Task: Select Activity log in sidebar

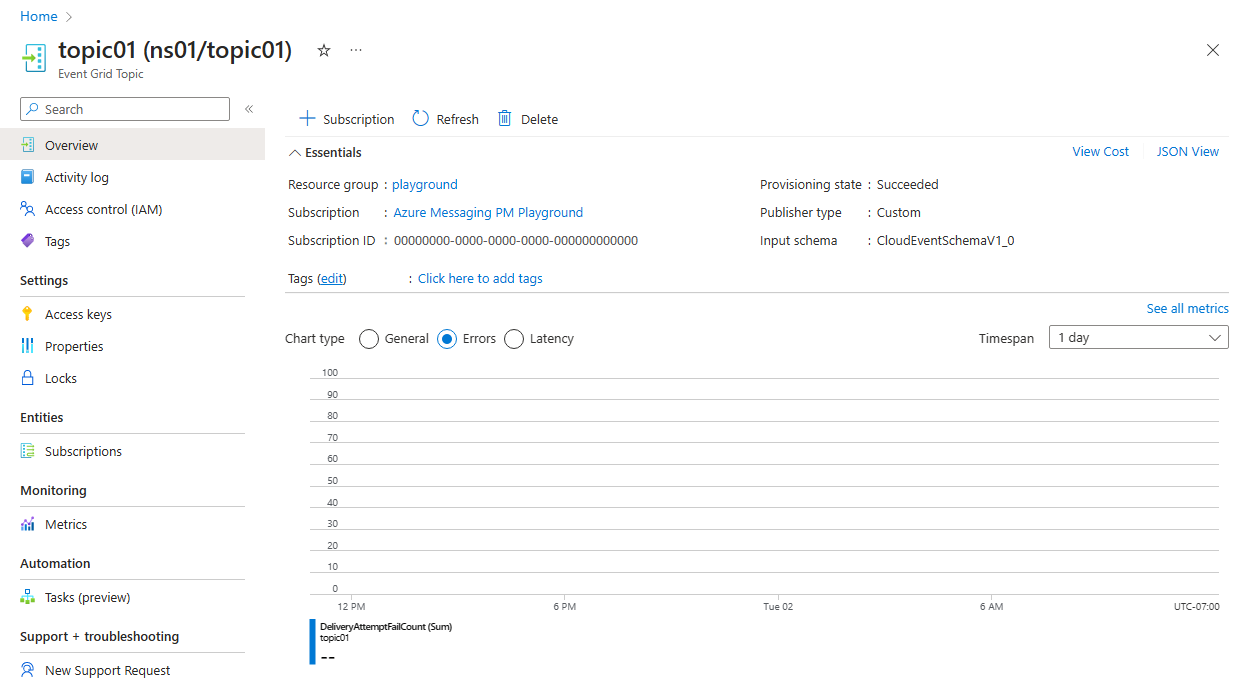Action: (77, 177)
